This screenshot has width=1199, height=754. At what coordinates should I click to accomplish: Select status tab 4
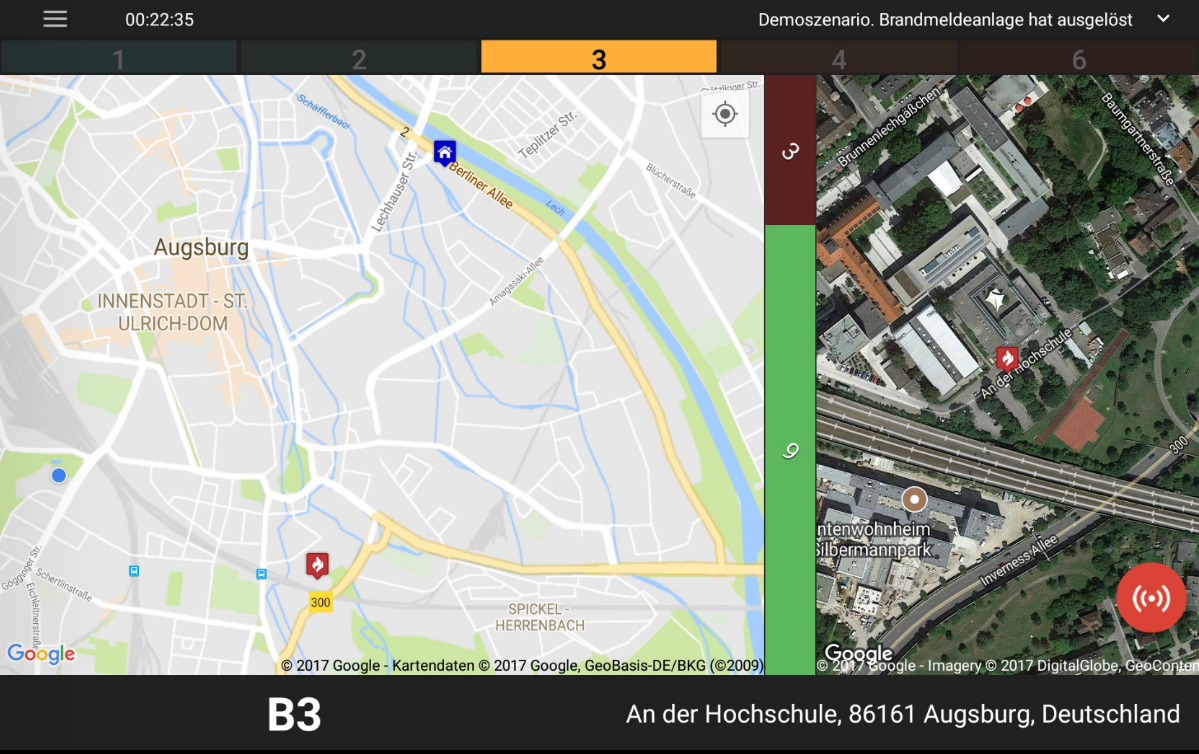click(x=838, y=58)
